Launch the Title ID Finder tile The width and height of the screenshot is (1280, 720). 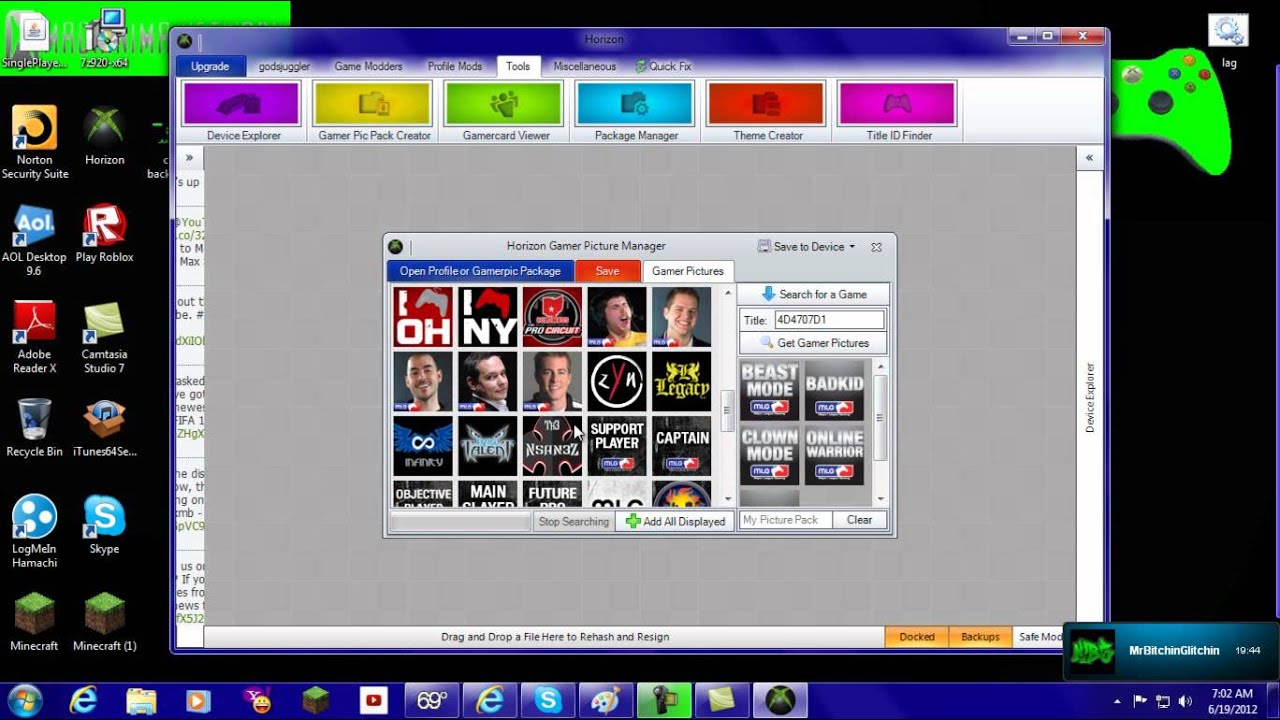point(898,111)
